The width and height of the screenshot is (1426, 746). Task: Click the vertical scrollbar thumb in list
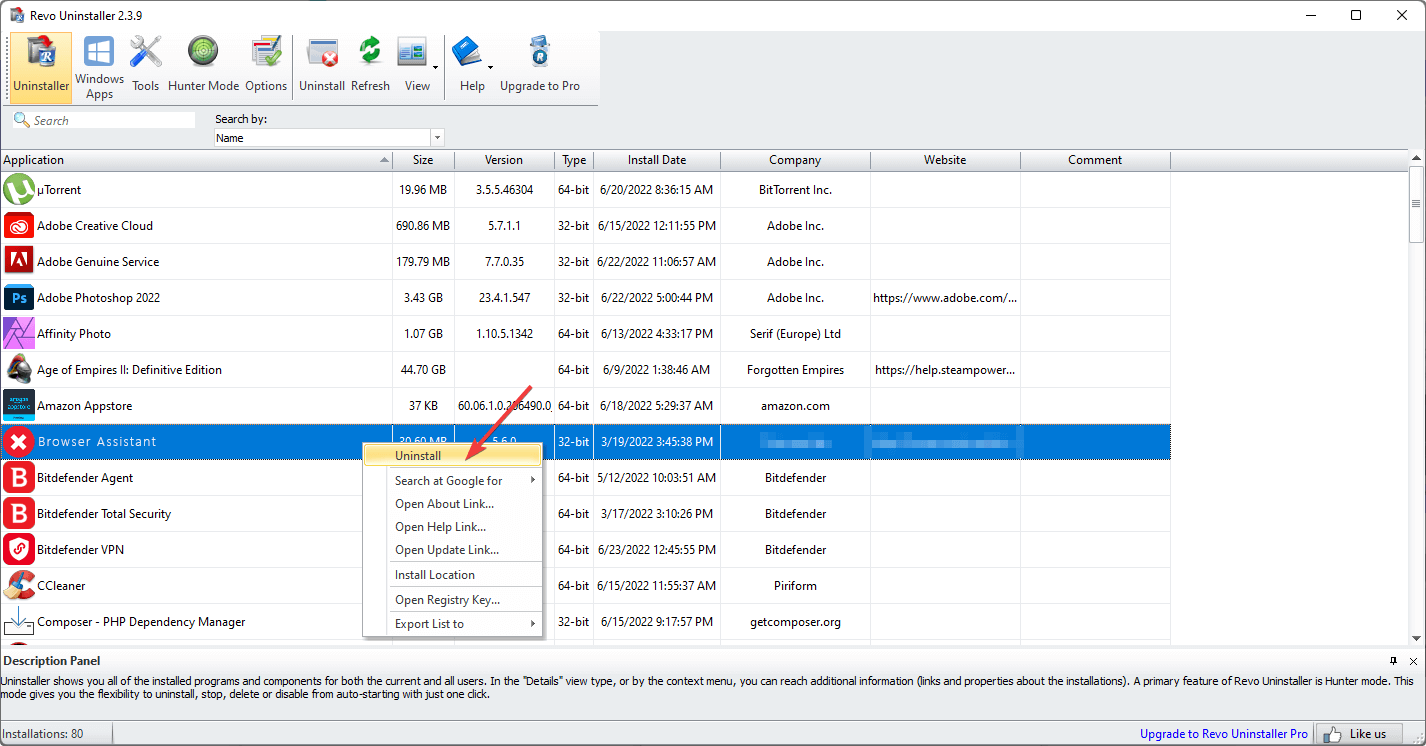1416,204
